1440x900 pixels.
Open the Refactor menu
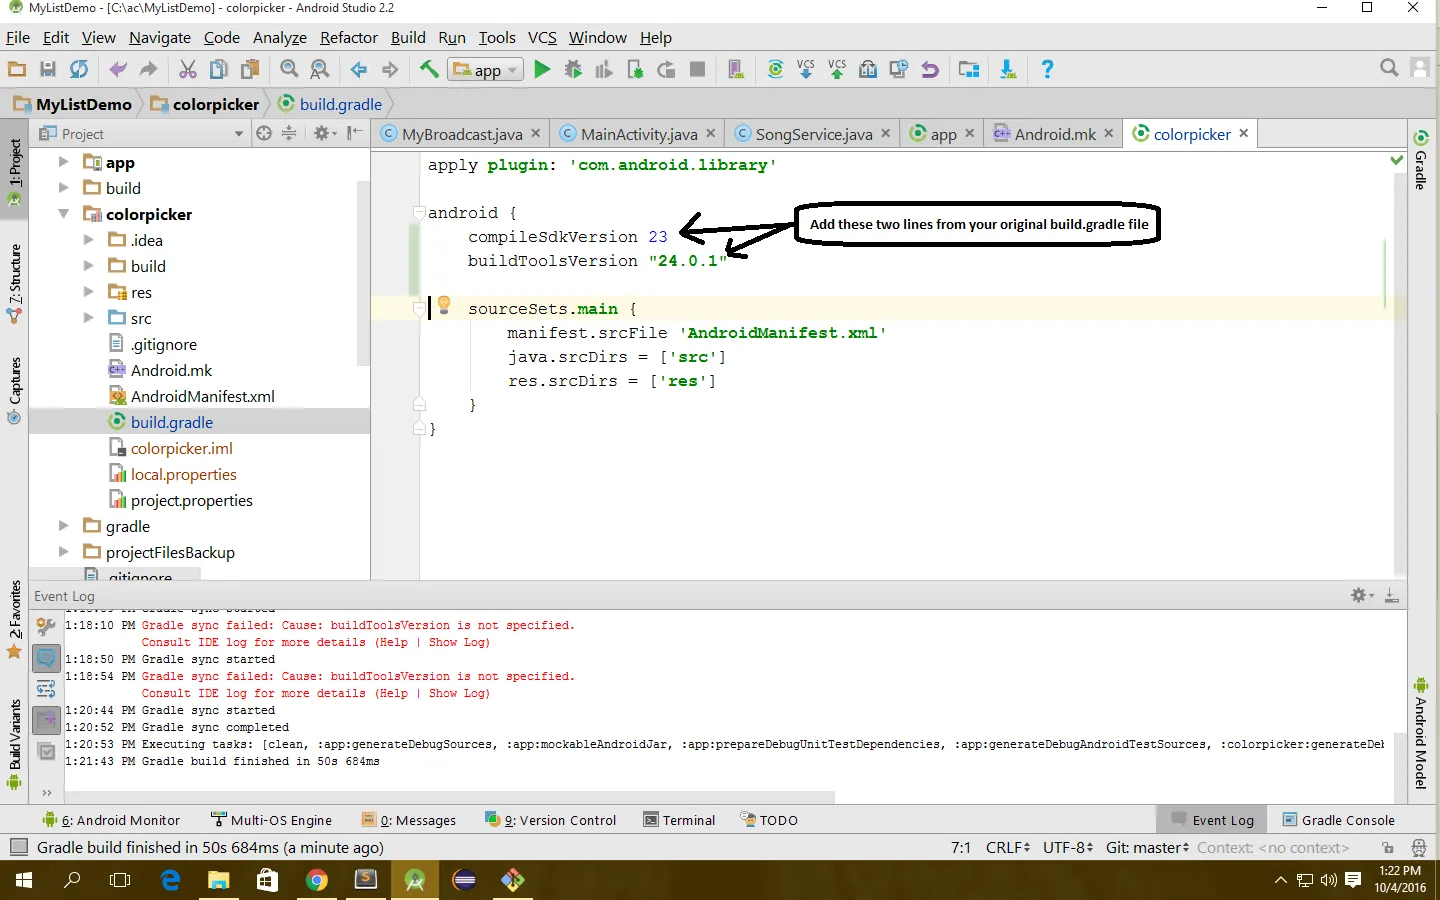pyautogui.click(x=348, y=38)
